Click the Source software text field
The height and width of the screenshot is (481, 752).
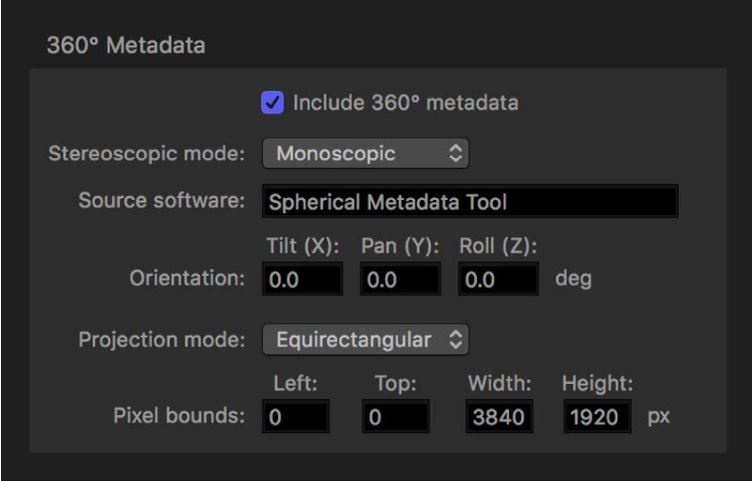pyautogui.click(x=470, y=201)
